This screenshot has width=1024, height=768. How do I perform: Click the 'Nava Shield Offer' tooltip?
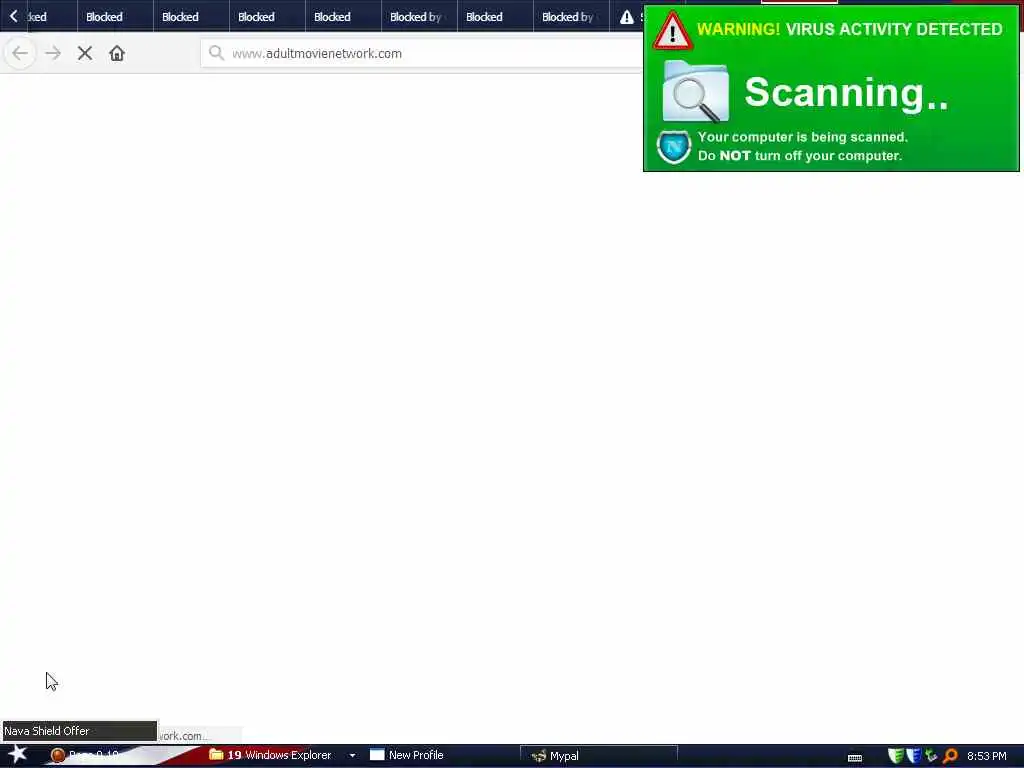pyautogui.click(x=80, y=731)
